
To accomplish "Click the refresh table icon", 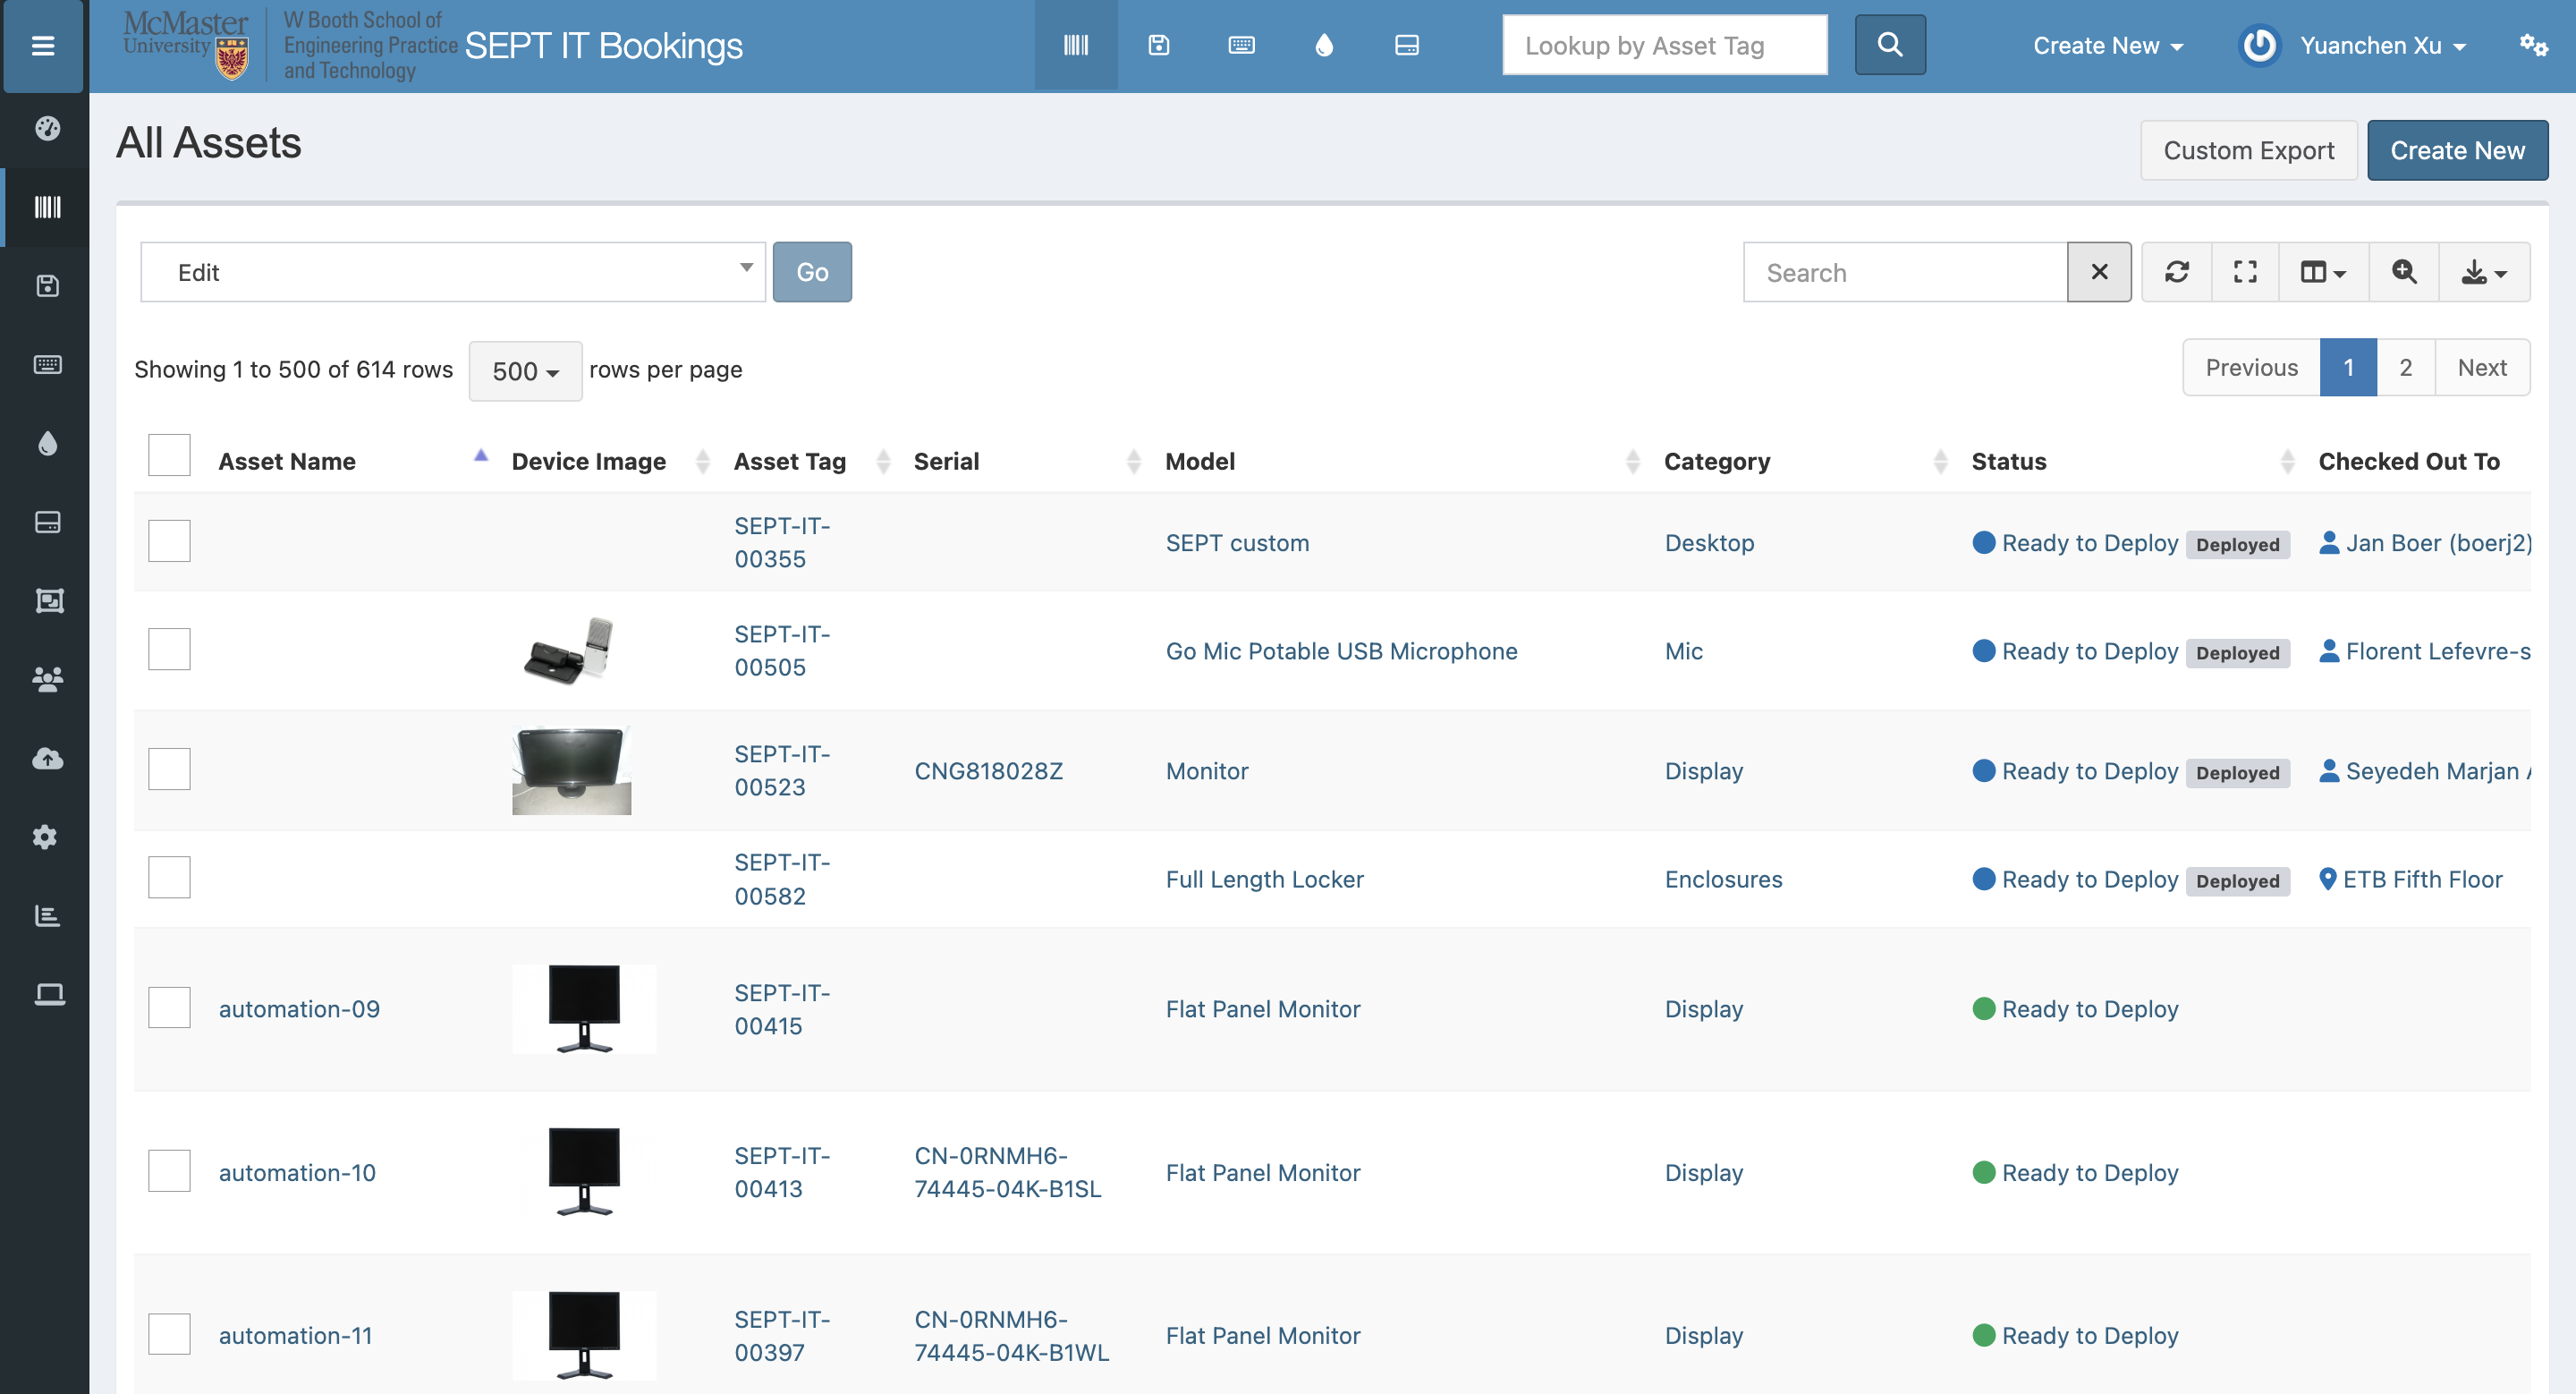I will (x=2176, y=272).
